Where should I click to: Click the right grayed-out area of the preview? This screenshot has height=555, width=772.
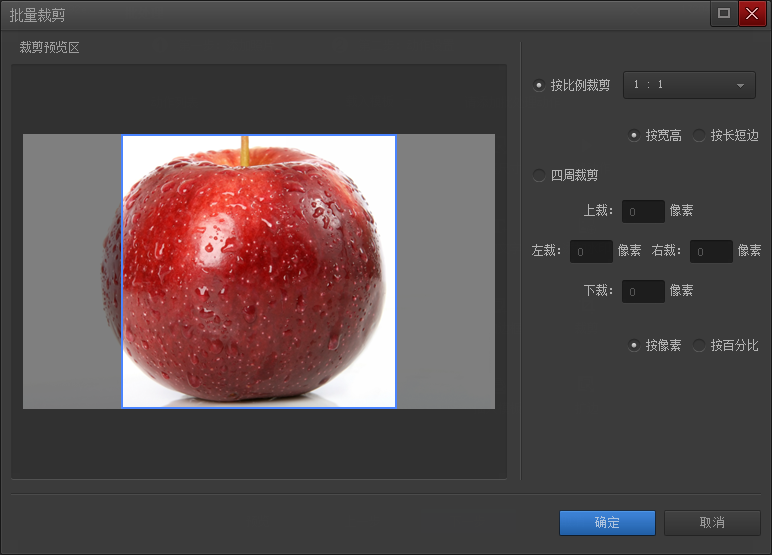point(445,271)
